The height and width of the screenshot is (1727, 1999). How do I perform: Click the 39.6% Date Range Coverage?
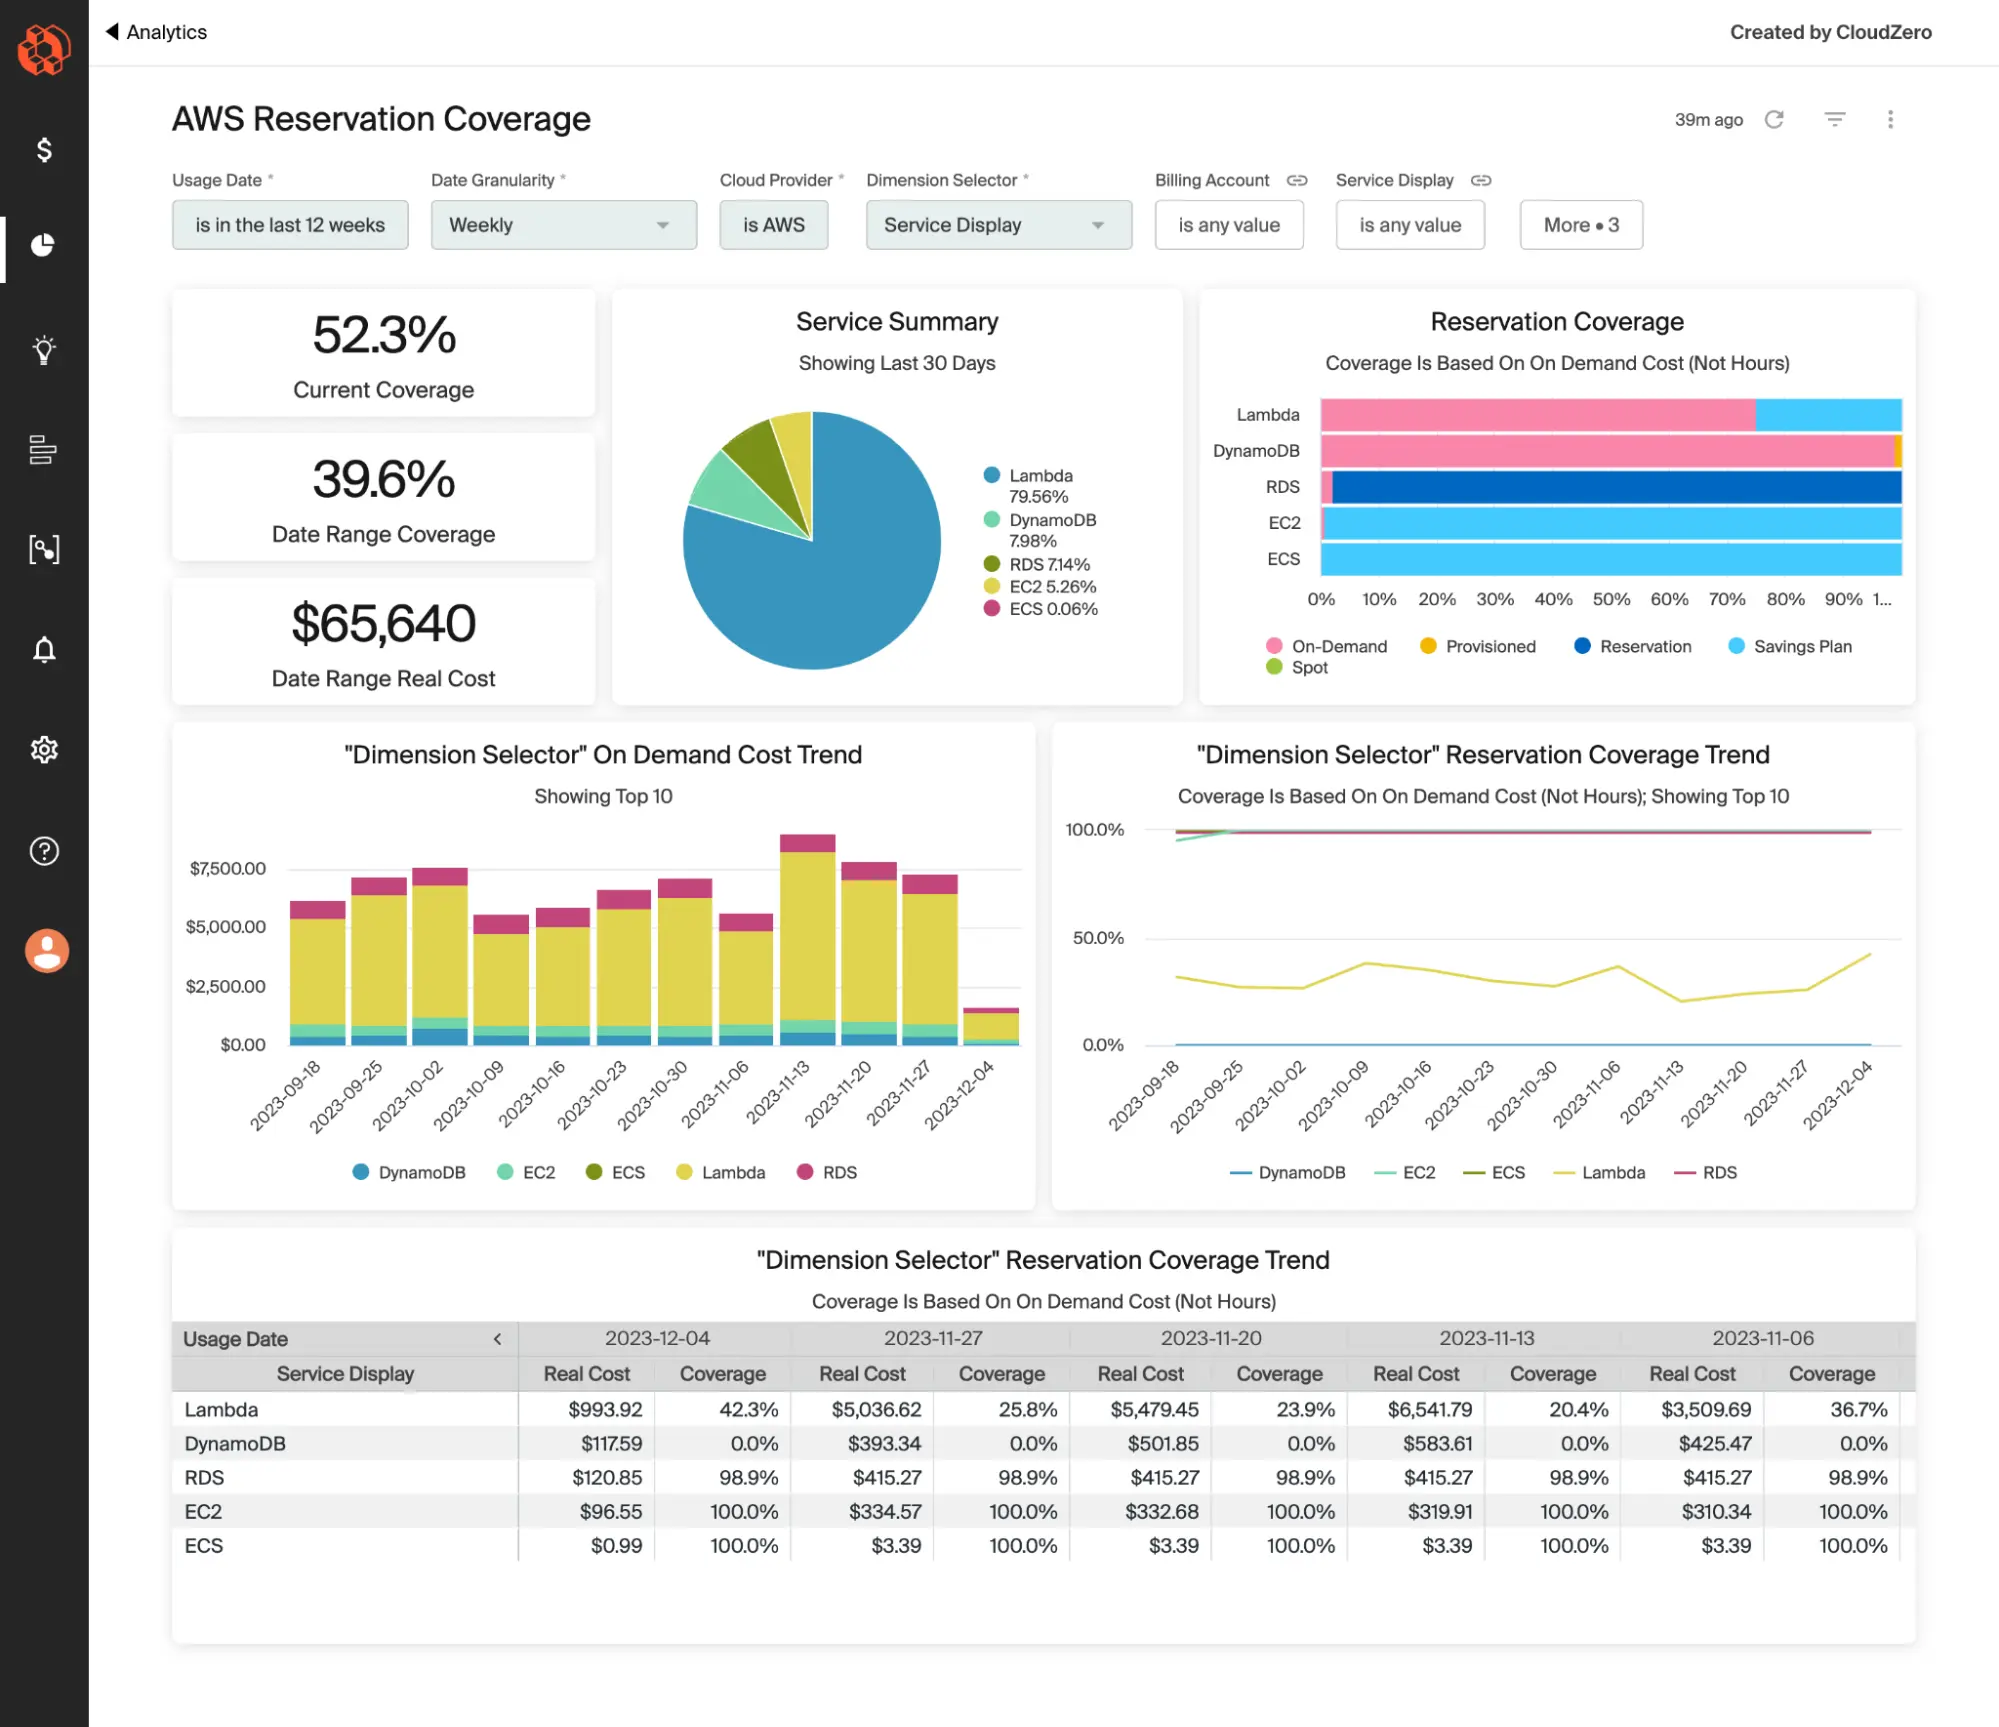[x=384, y=497]
